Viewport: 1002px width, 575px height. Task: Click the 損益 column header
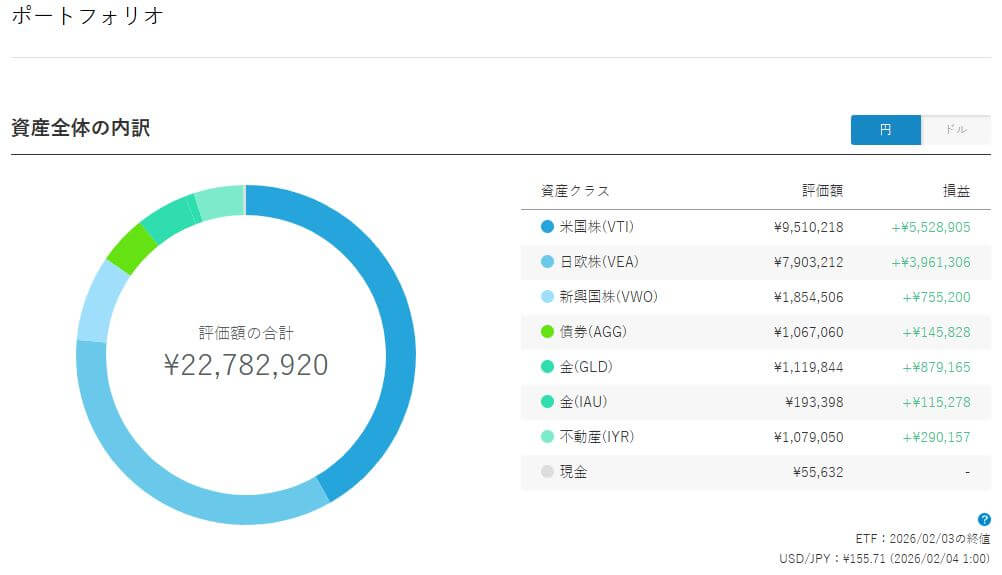click(957, 191)
